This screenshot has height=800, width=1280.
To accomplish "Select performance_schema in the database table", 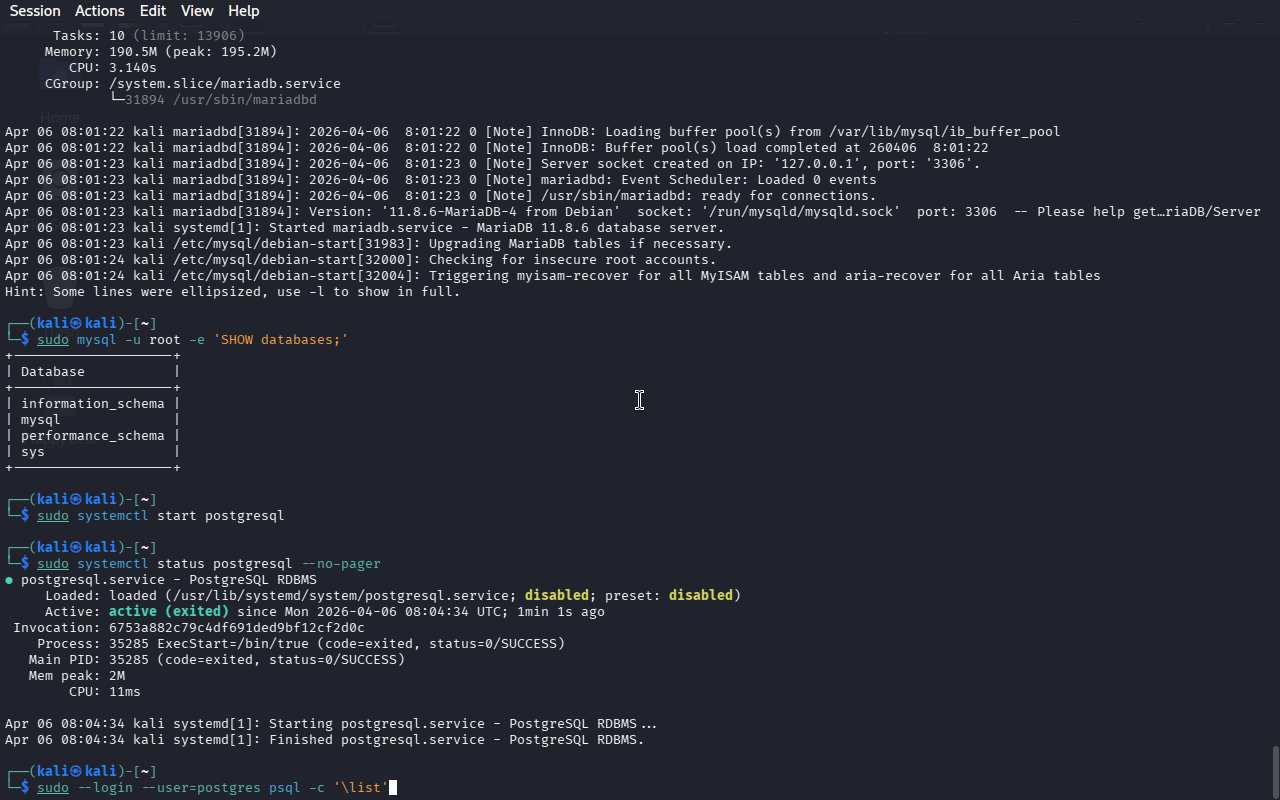I will click(92, 436).
